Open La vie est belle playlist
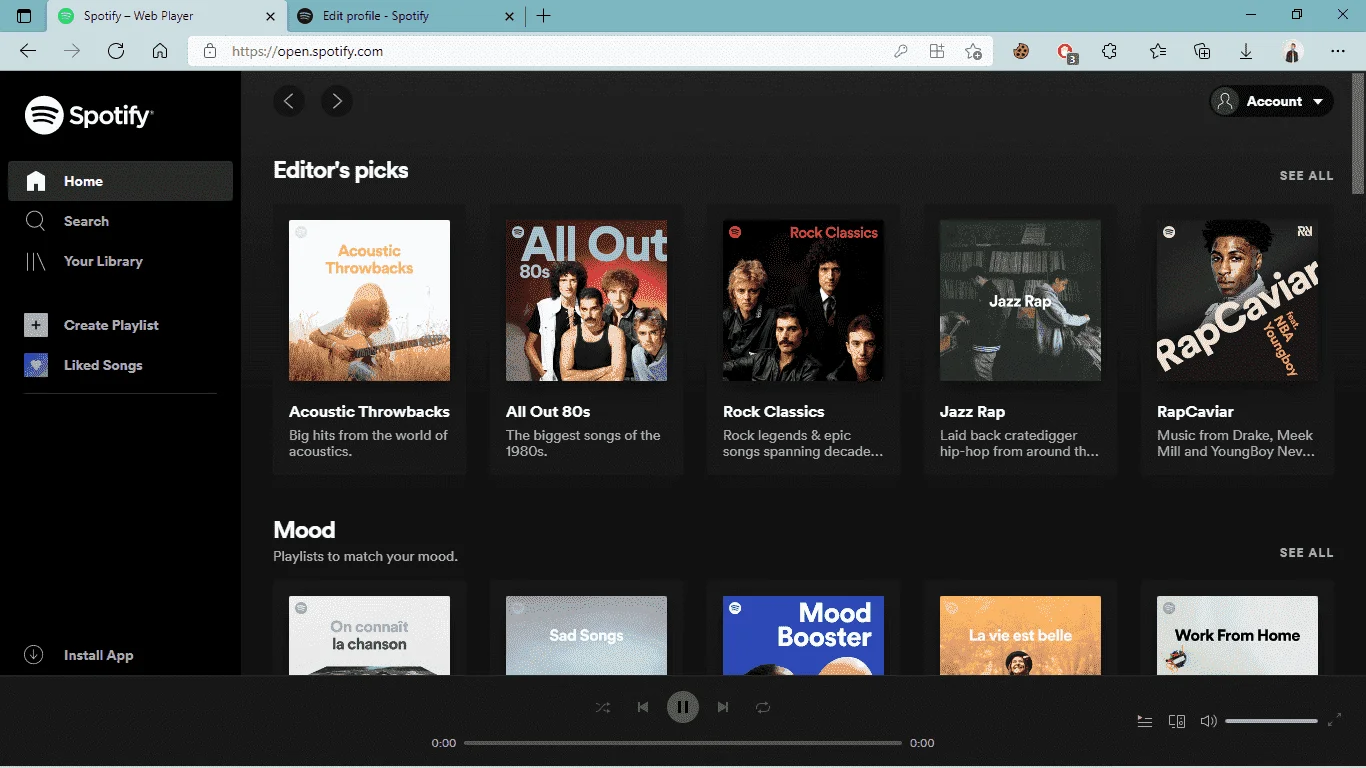The height and width of the screenshot is (768, 1366). point(1020,635)
